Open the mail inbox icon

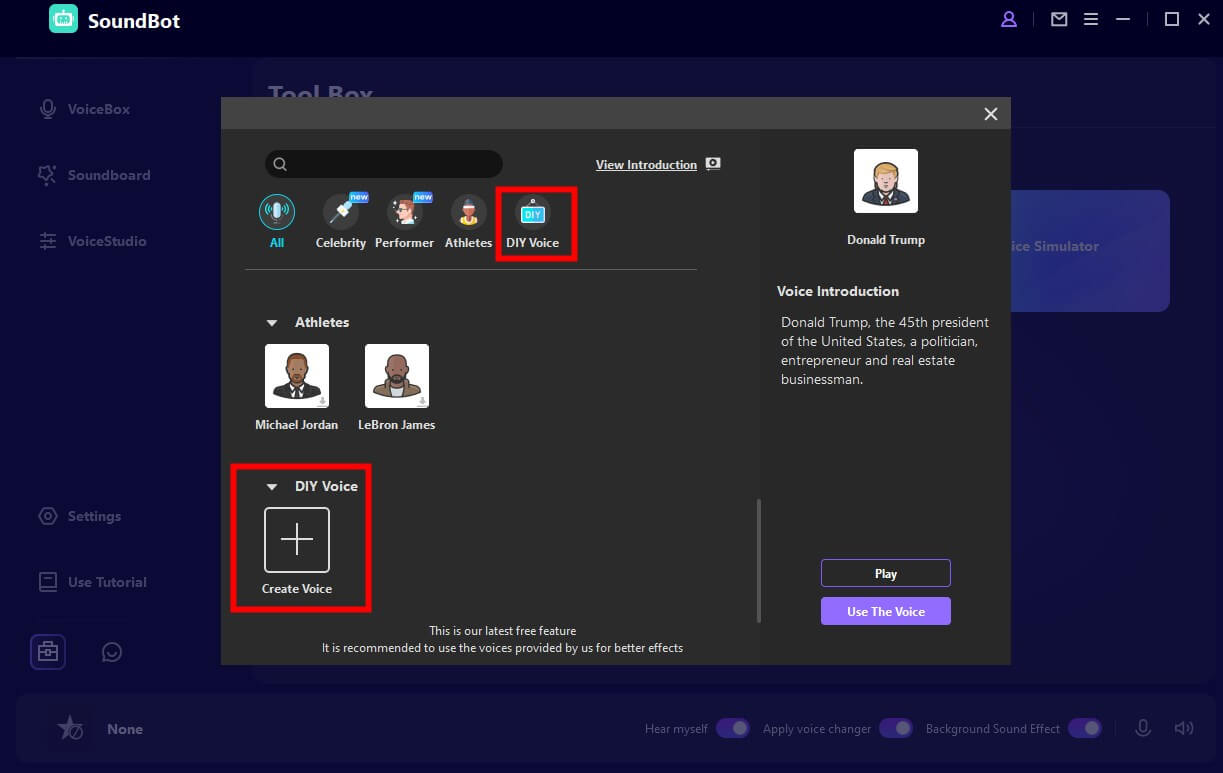coord(1059,19)
